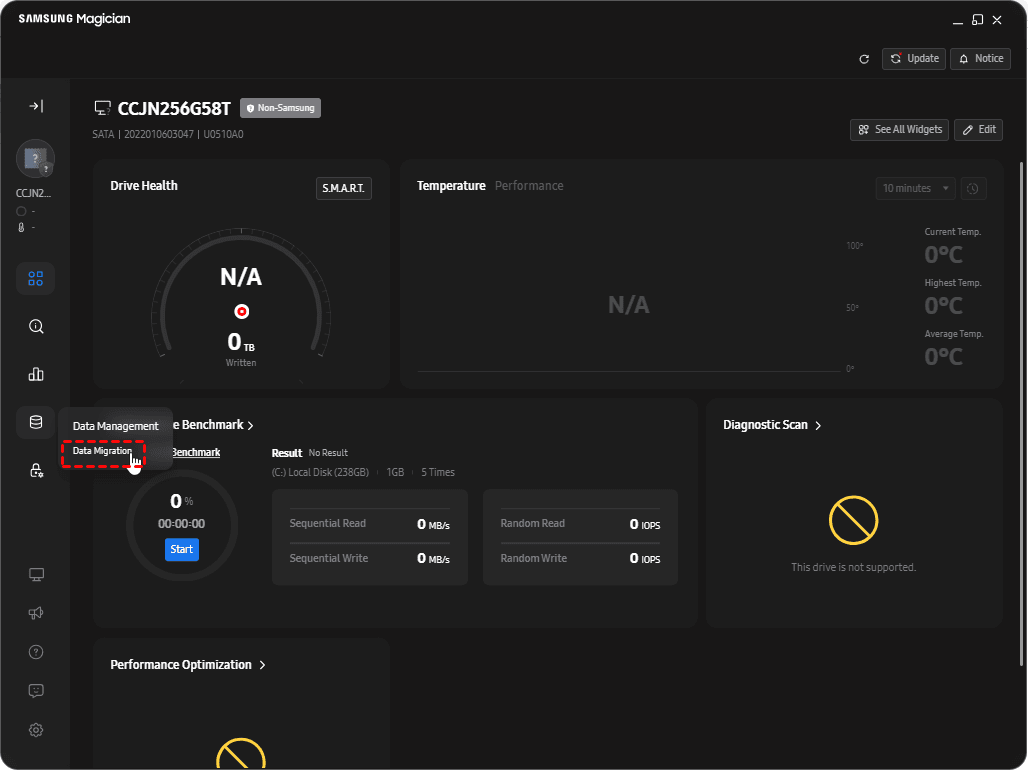The width and height of the screenshot is (1028, 771).
Task: Click the megaphone announcements icon in sidebar
Action: pos(36,613)
